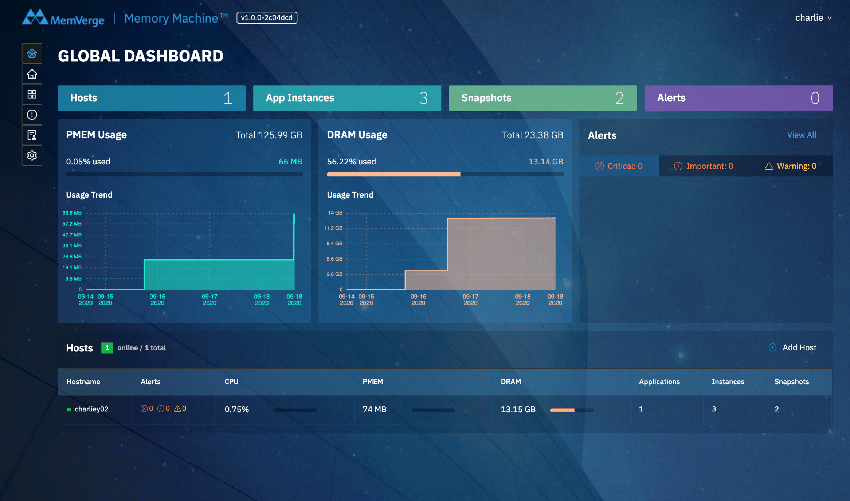This screenshot has height=501, width=850.
Task: Click charliey02 CPU usage bar
Action: (x=295, y=410)
